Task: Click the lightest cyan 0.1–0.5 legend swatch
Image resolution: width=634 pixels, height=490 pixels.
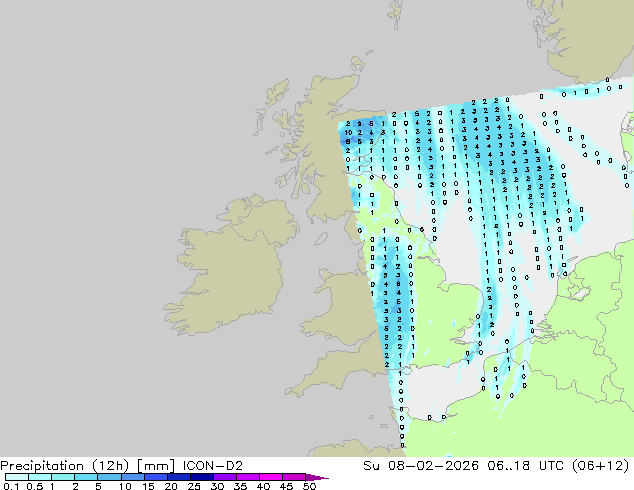Action: tap(17, 477)
